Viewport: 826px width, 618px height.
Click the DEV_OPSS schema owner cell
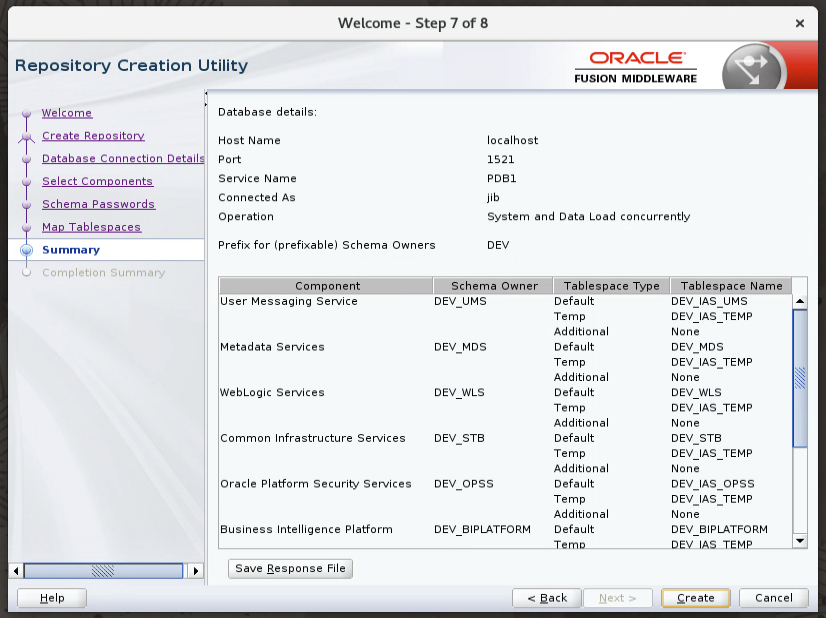pyautogui.click(x=464, y=484)
